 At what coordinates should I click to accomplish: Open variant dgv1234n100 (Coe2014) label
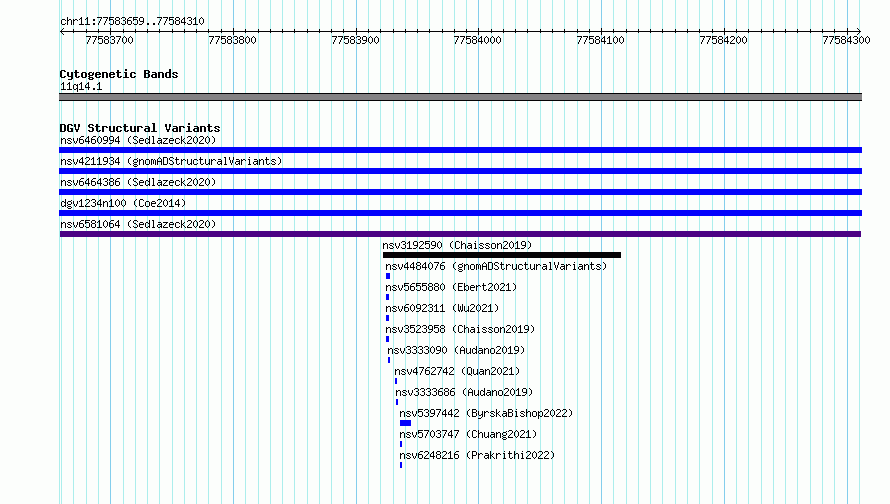[123, 203]
